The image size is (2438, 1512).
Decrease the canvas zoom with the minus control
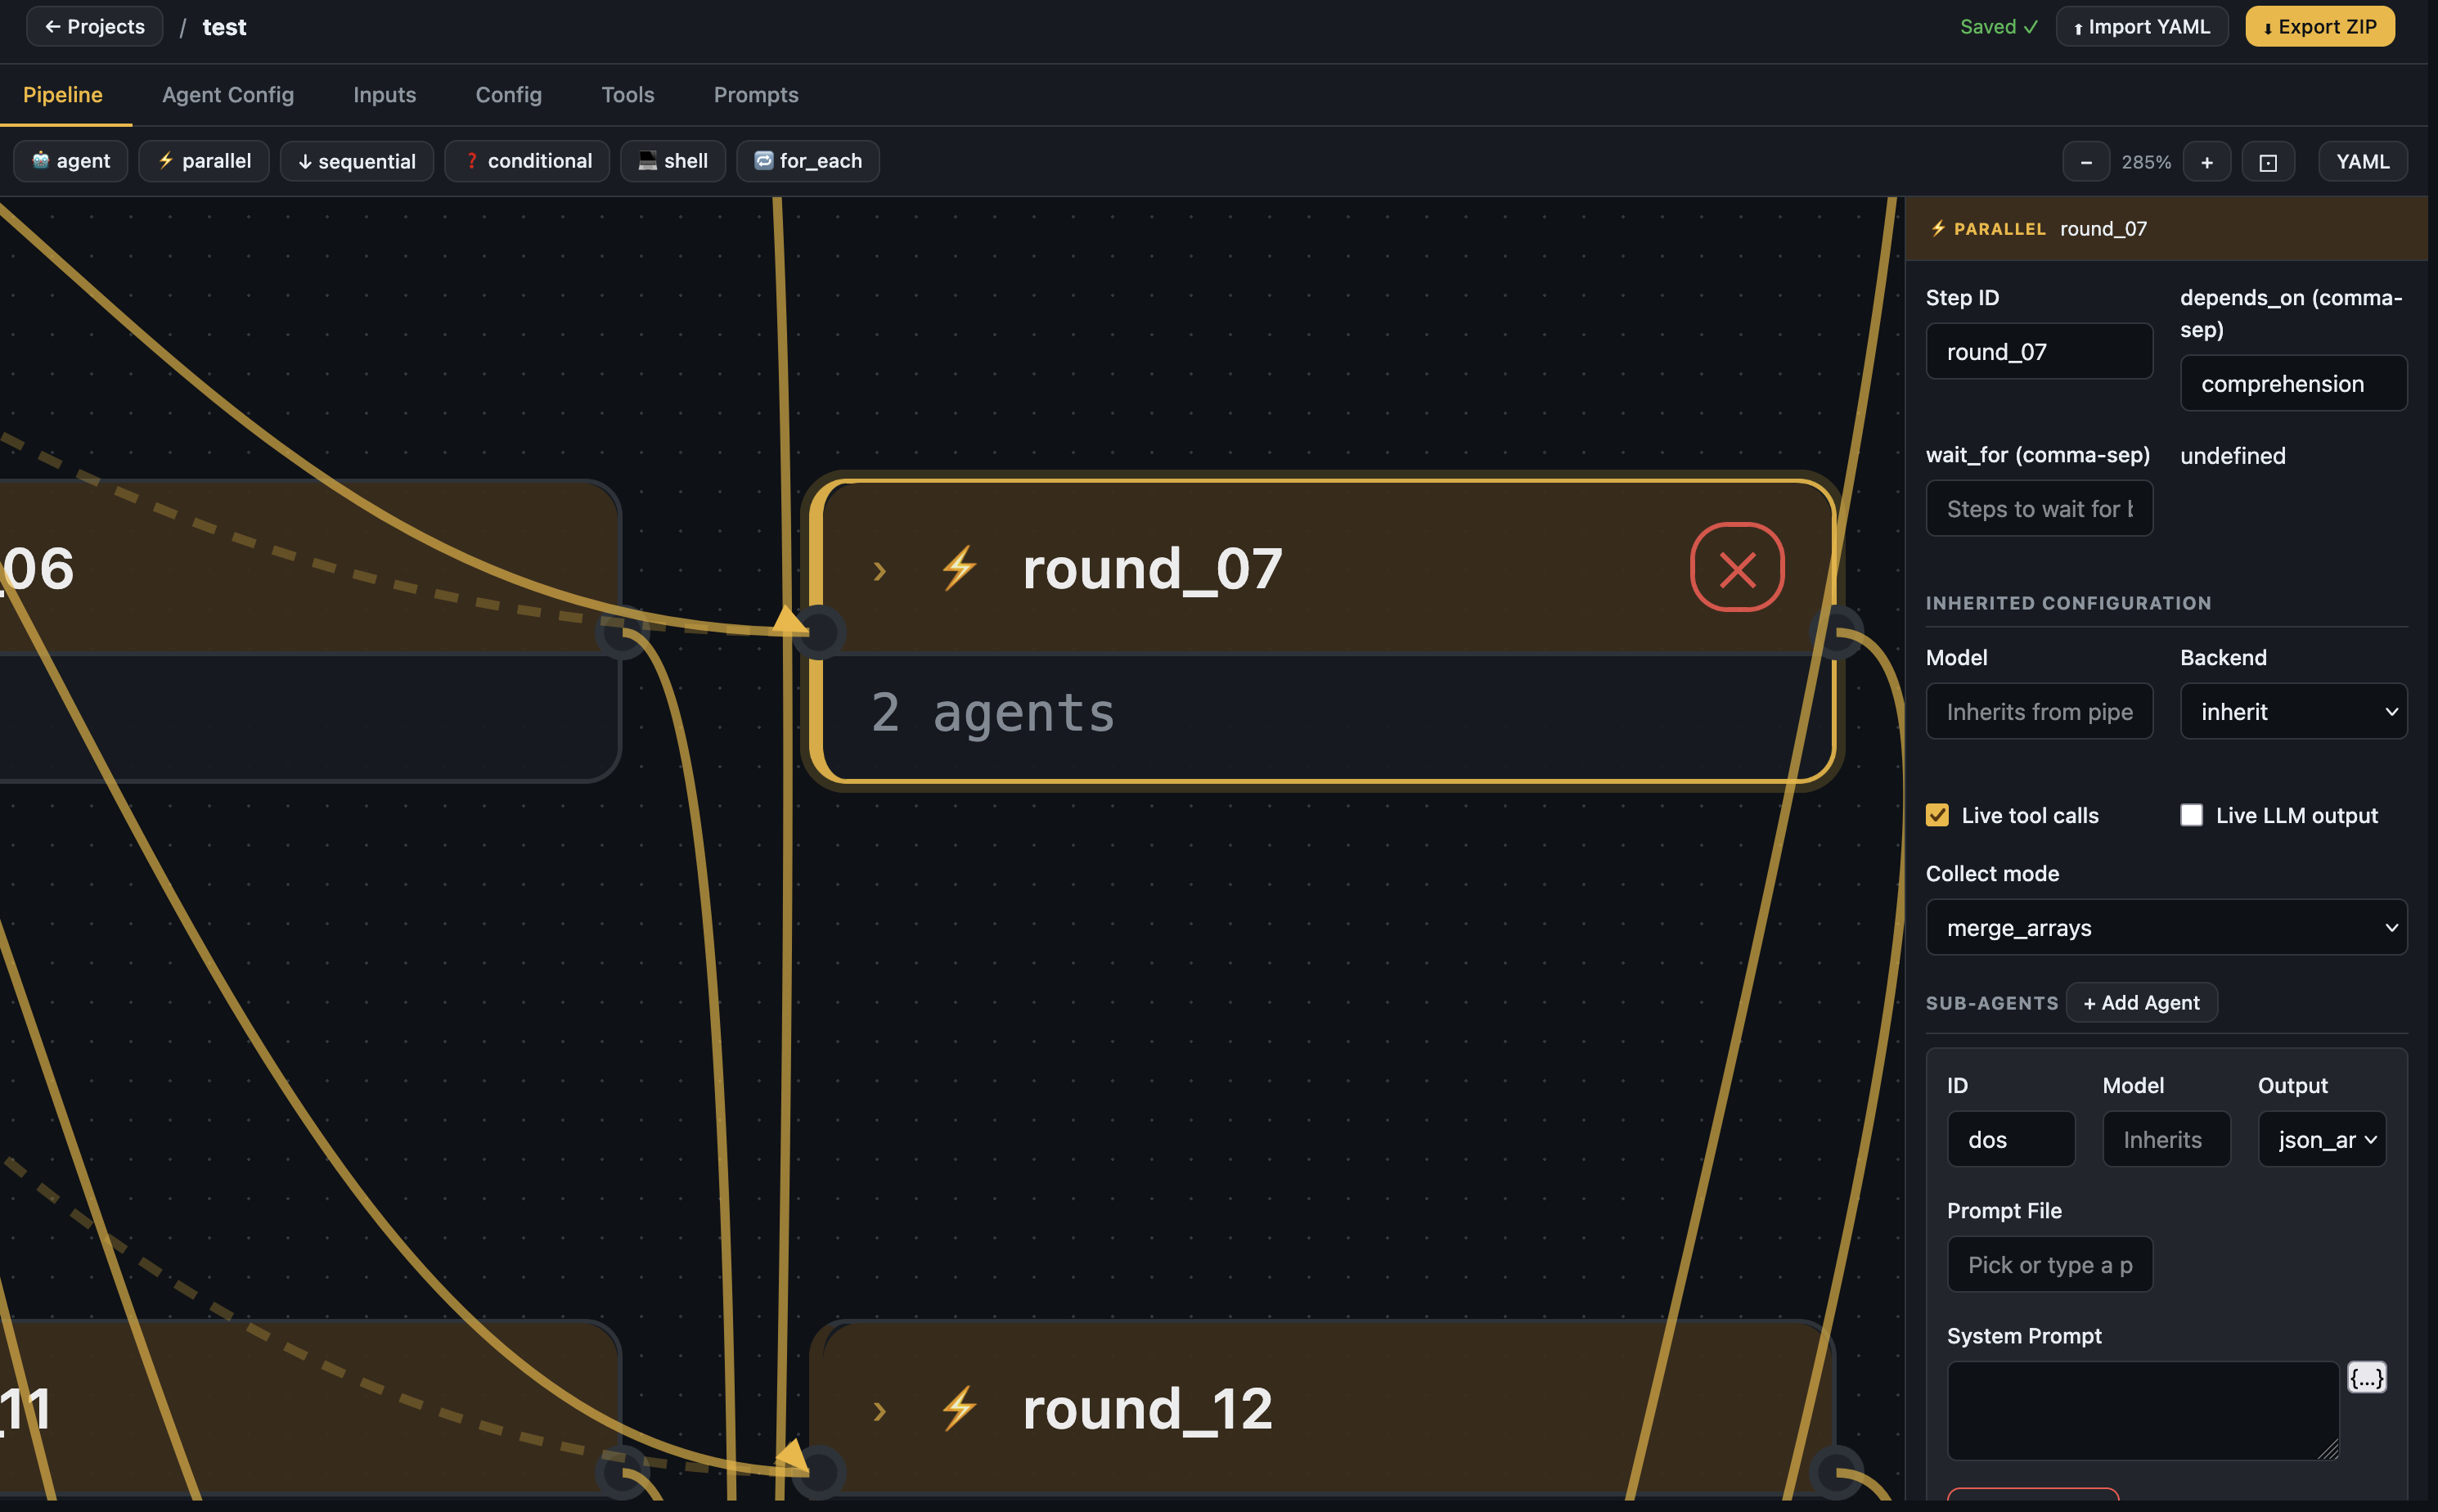pyautogui.click(x=2086, y=161)
